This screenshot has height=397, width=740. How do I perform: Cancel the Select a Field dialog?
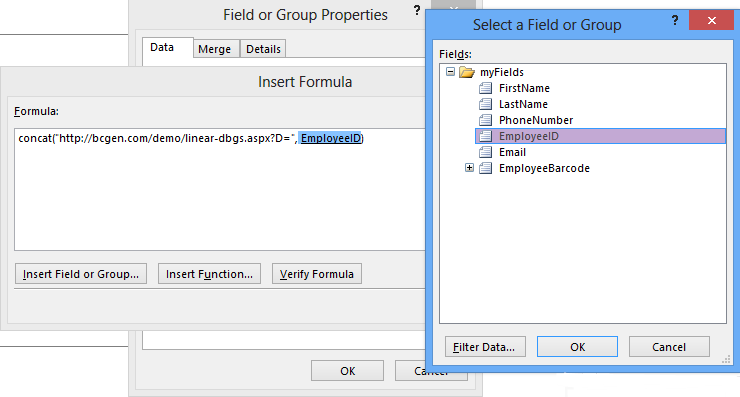point(669,347)
